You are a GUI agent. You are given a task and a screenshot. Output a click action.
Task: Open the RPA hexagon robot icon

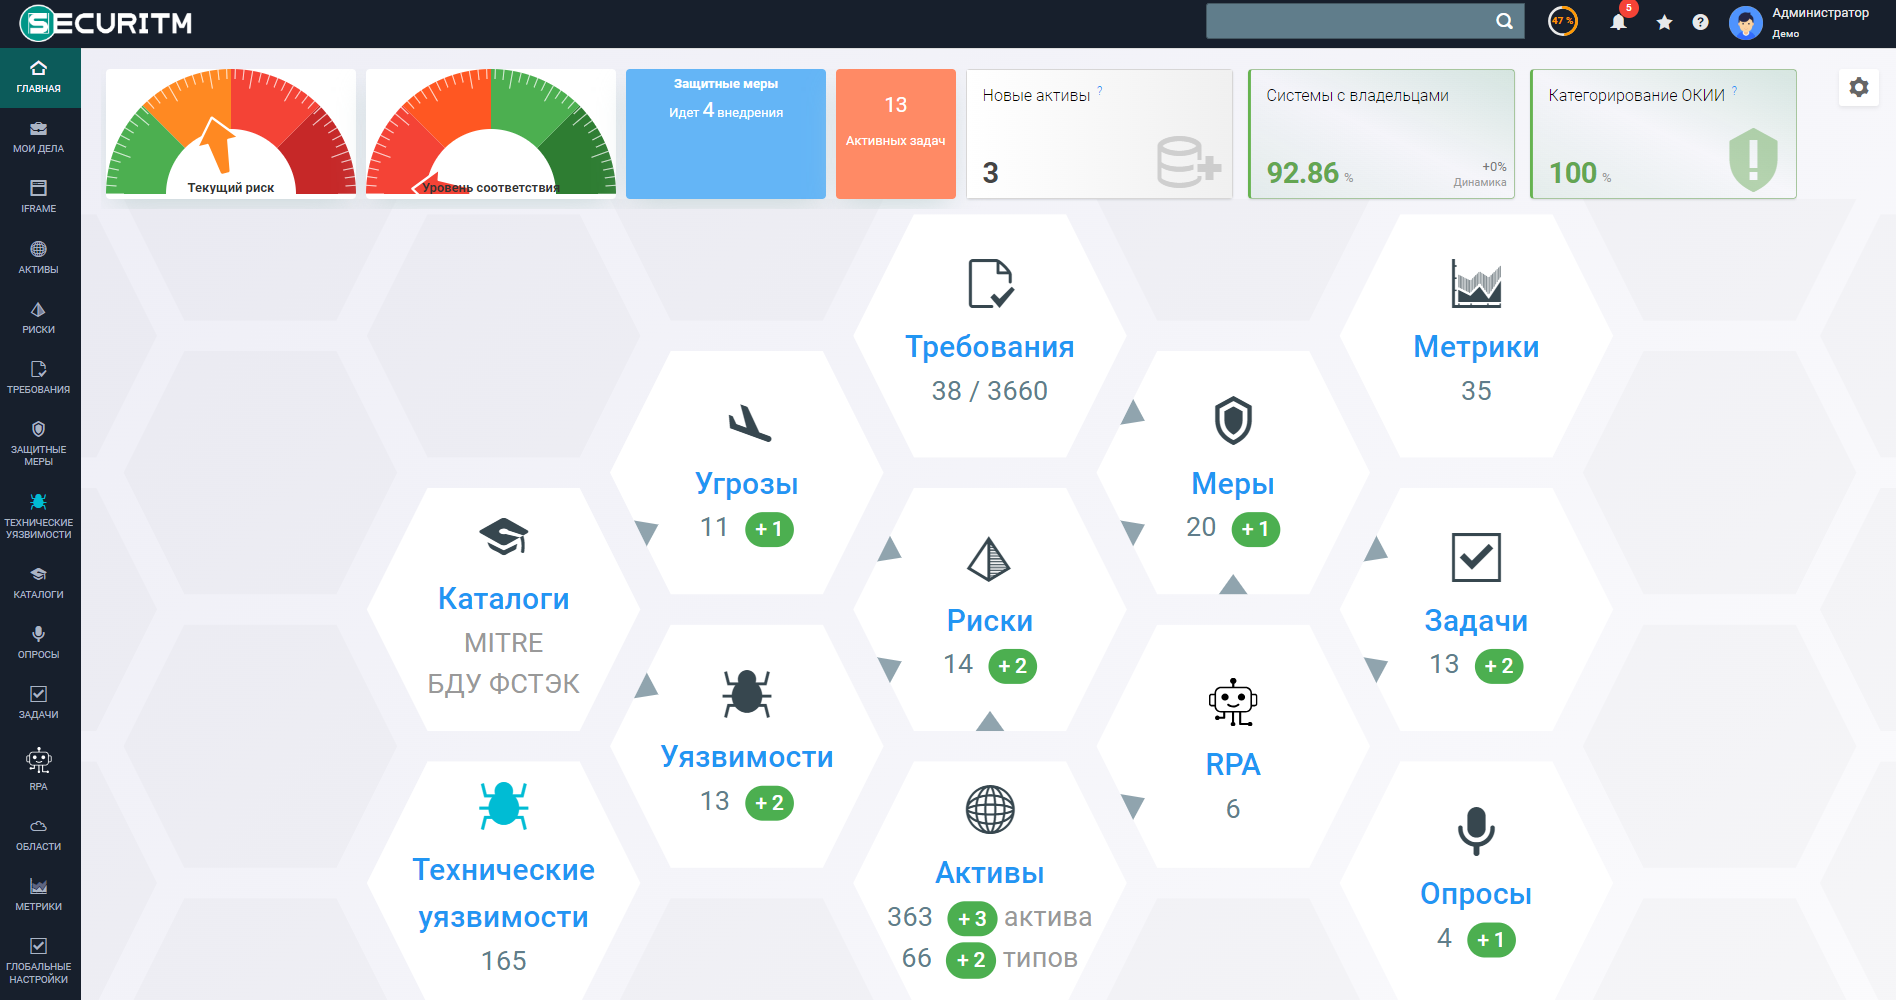click(x=1233, y=702)
